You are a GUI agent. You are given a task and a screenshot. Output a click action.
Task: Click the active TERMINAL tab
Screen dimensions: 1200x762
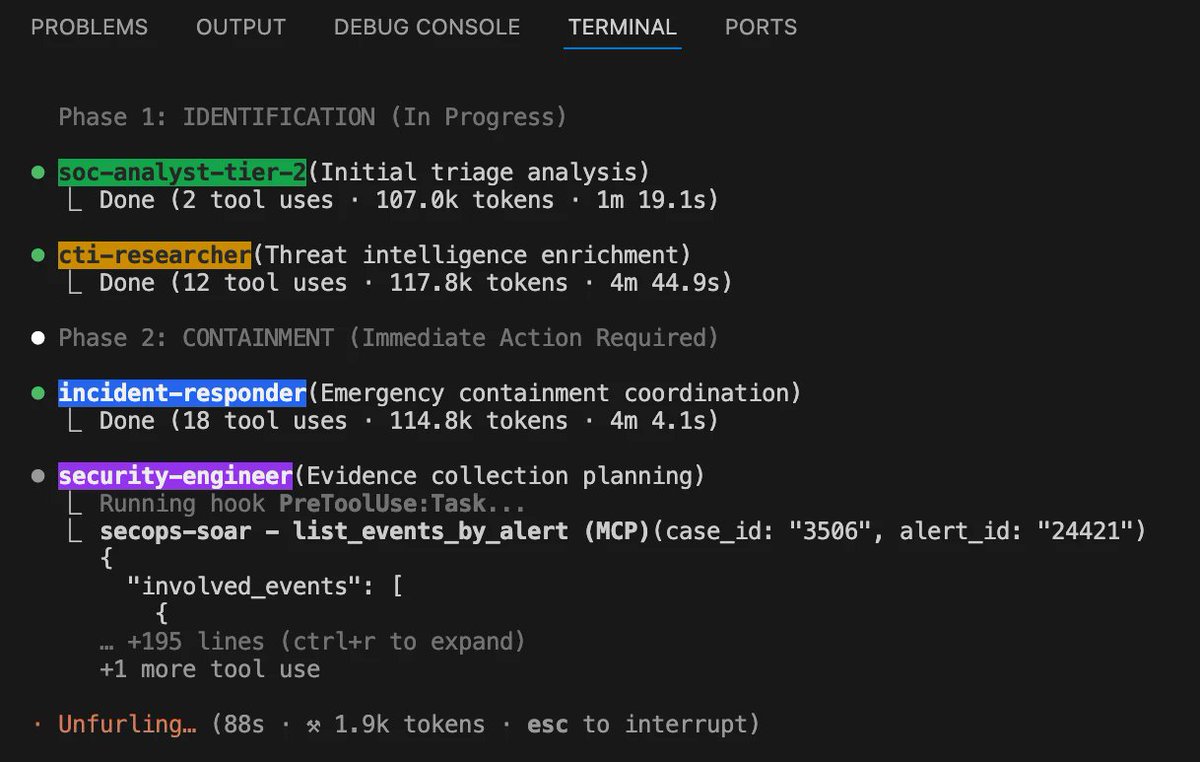[x=622, y=28]
